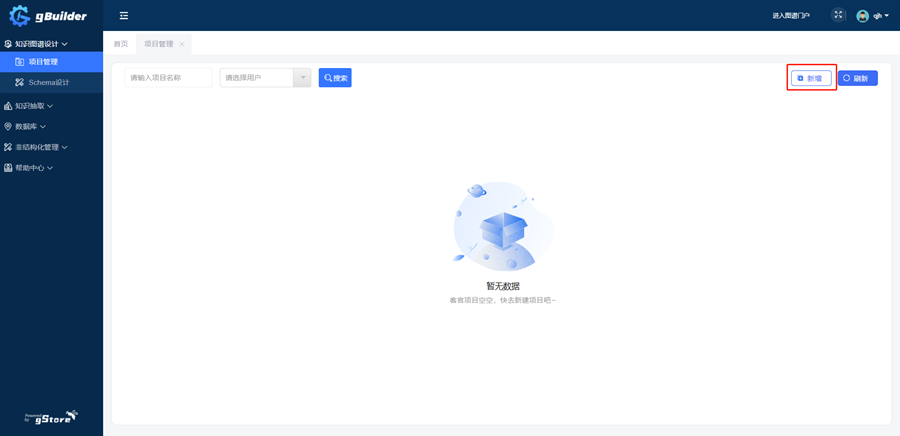Viewport: 900px width, 436px height.
Task: Click the 新增 button
Action: click(x=811, y=78)
